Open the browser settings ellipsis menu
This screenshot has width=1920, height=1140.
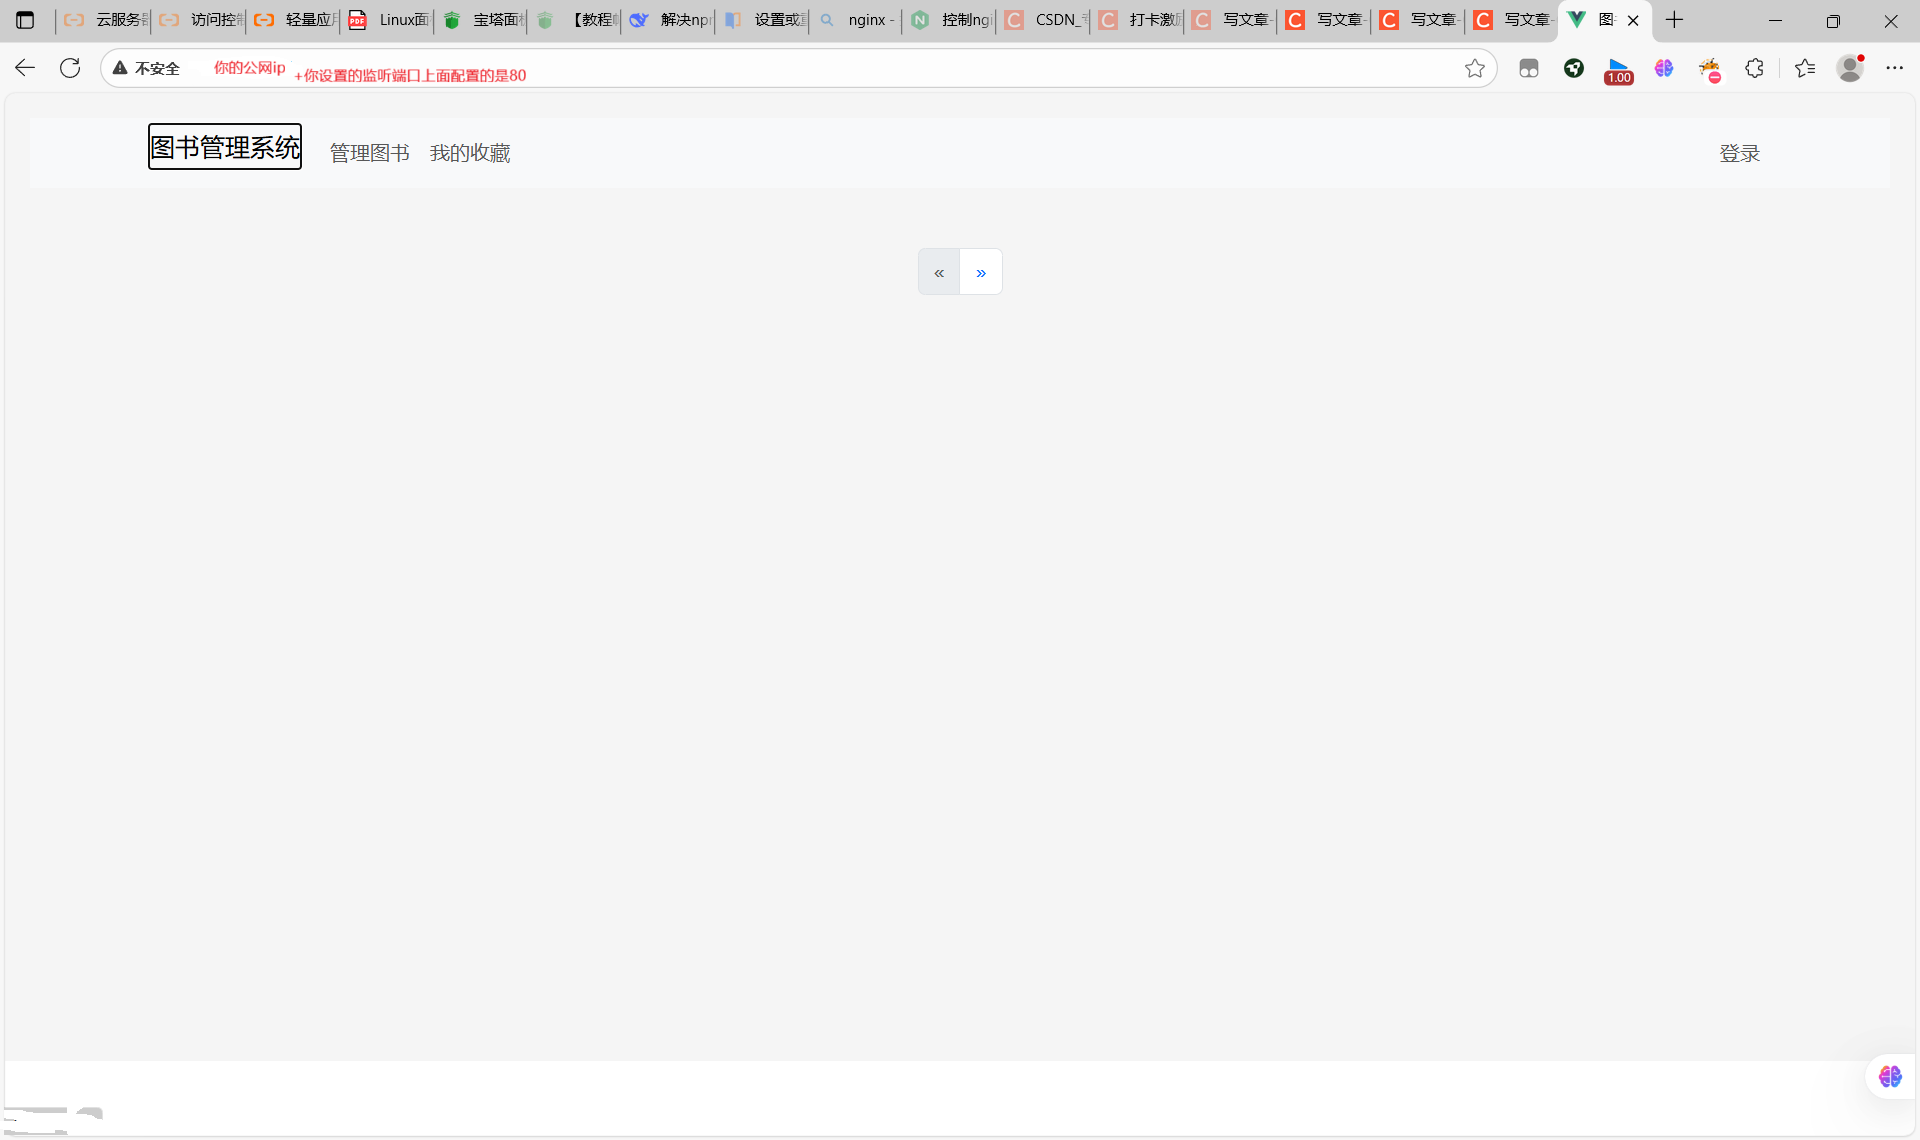(x=1894, y=68)
